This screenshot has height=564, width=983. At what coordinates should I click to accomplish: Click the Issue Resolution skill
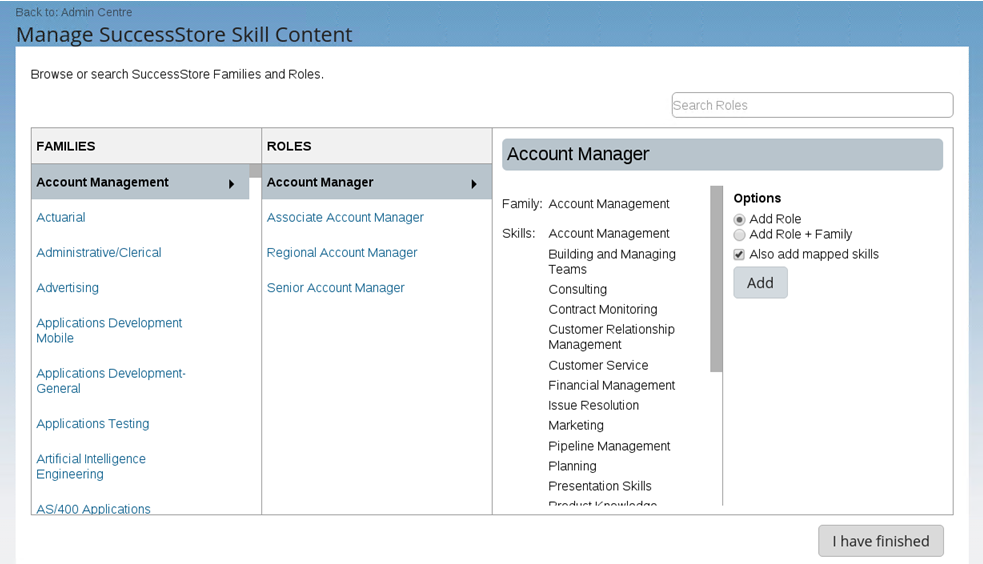593,405
